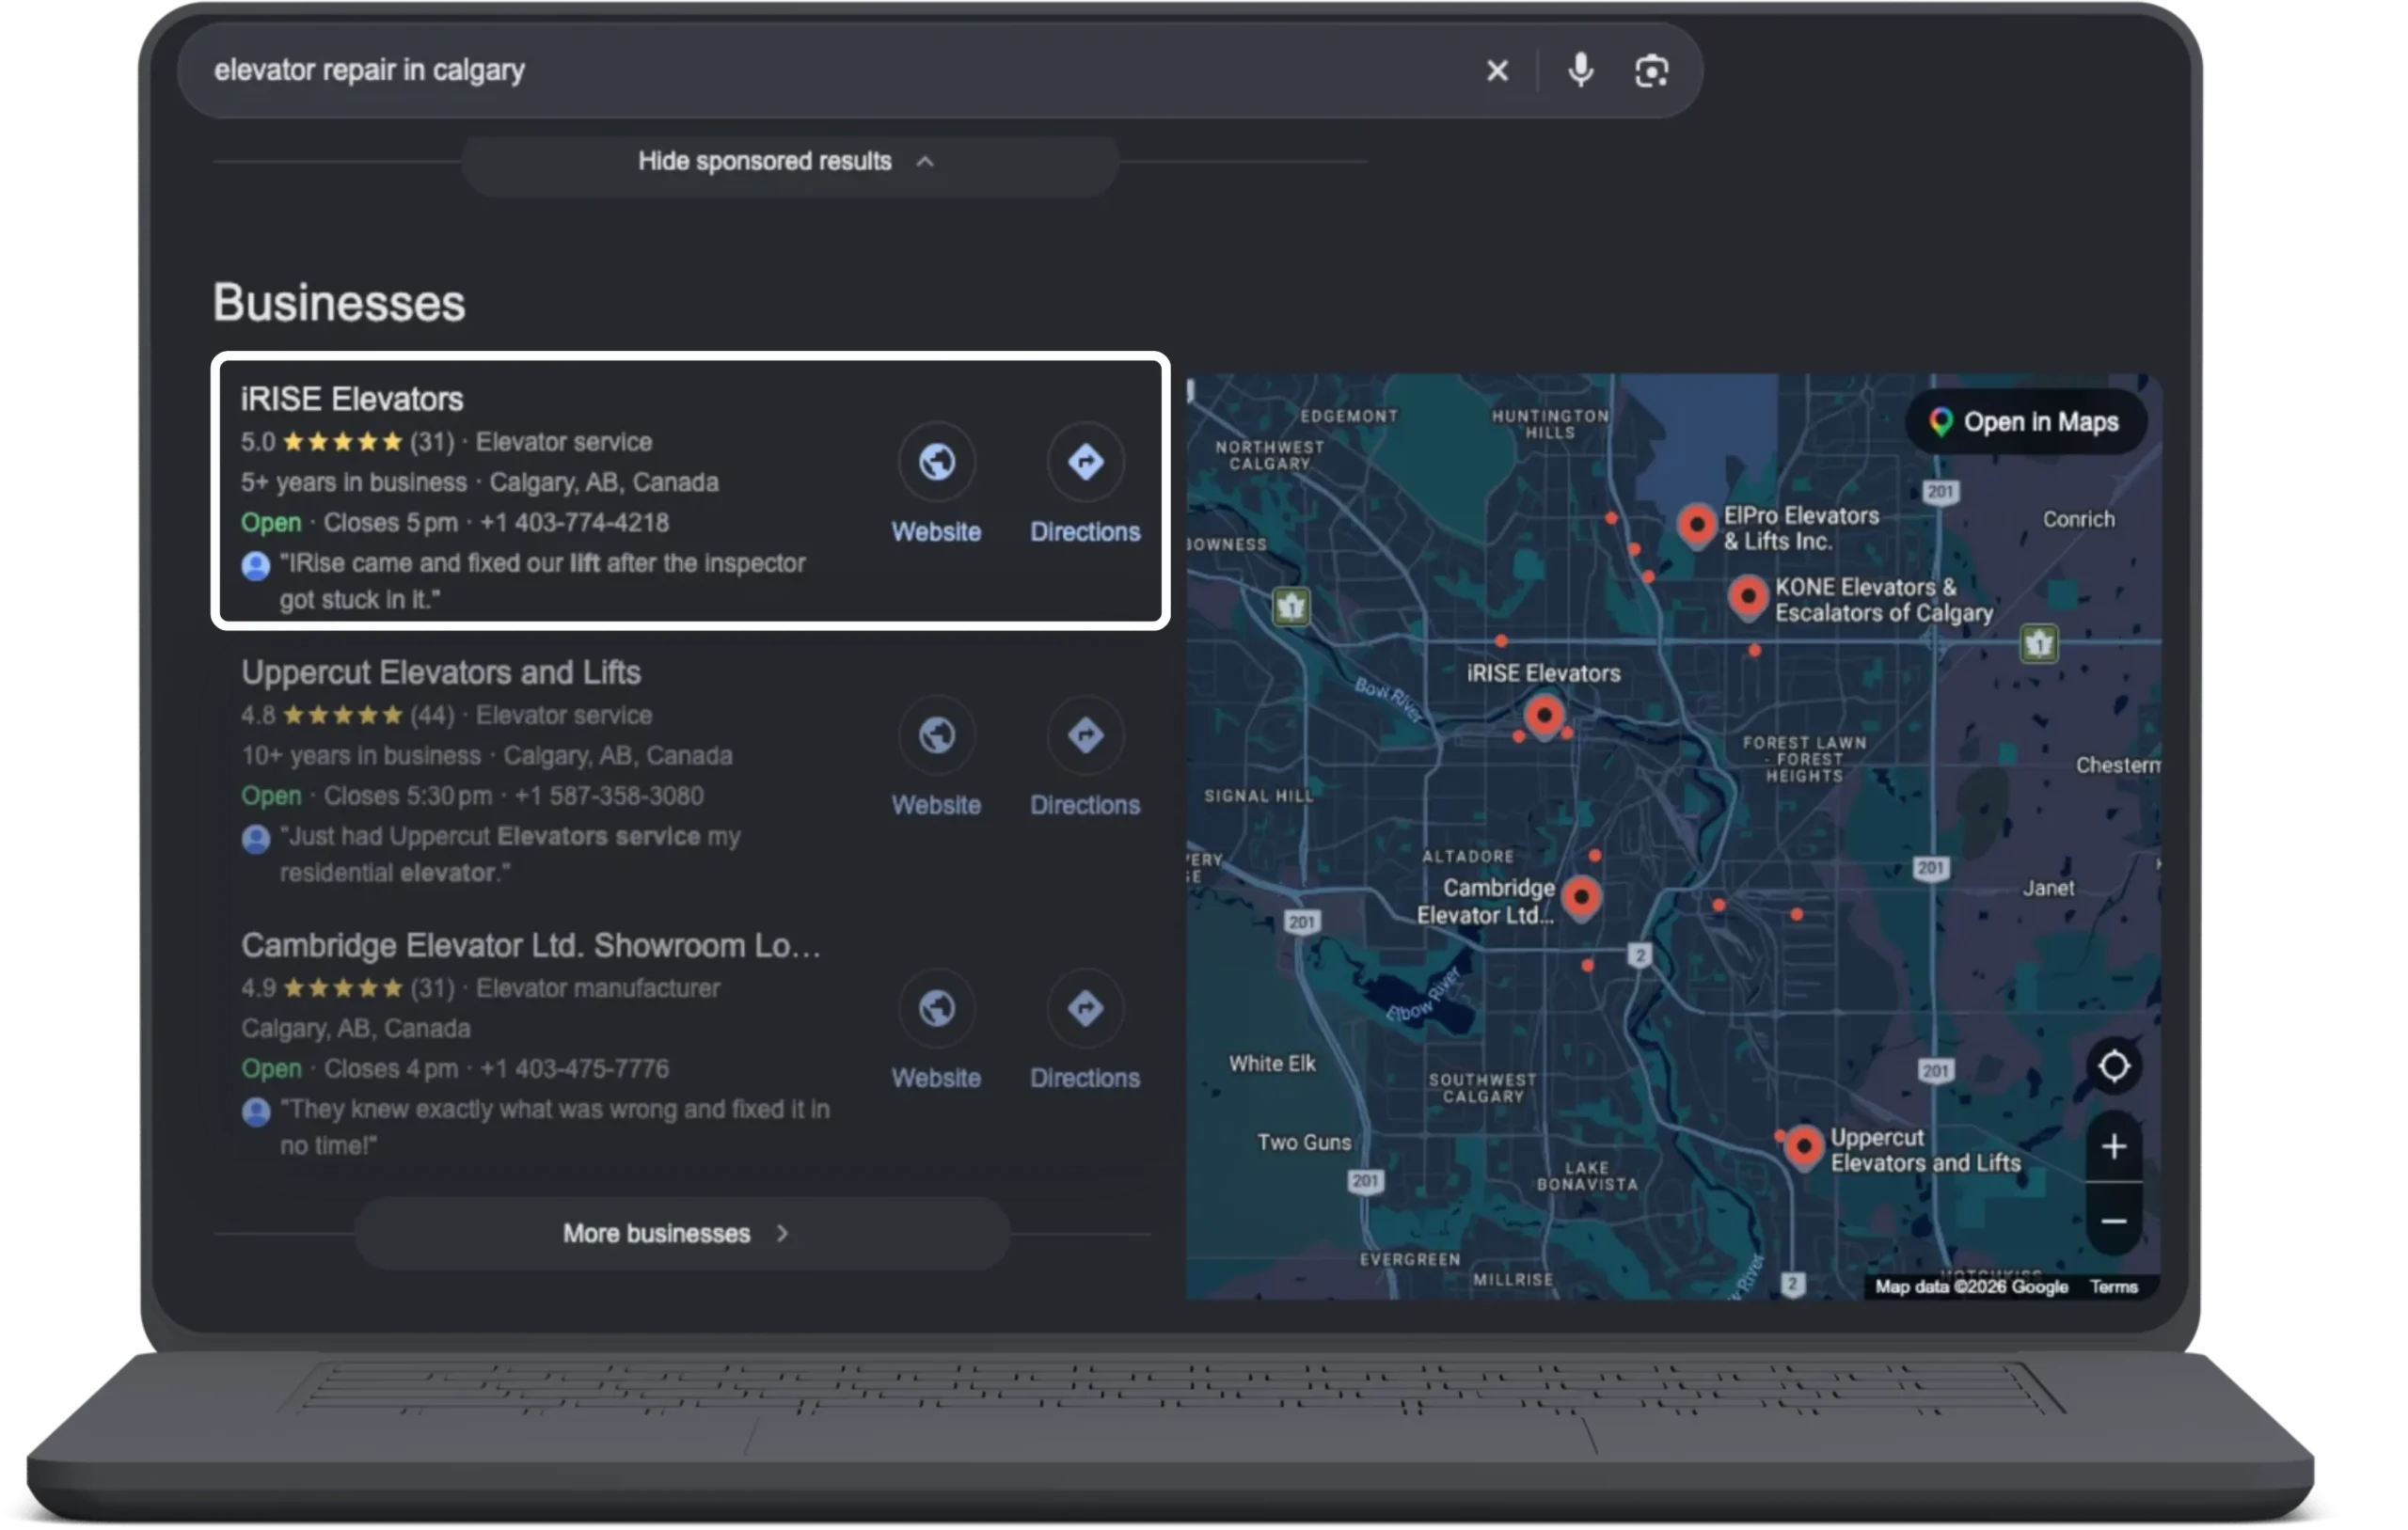The height and width of the screenshot is (1530, 2408).
Task: Get directions to iRISE Elevators
Action: tap(1085, 462)
